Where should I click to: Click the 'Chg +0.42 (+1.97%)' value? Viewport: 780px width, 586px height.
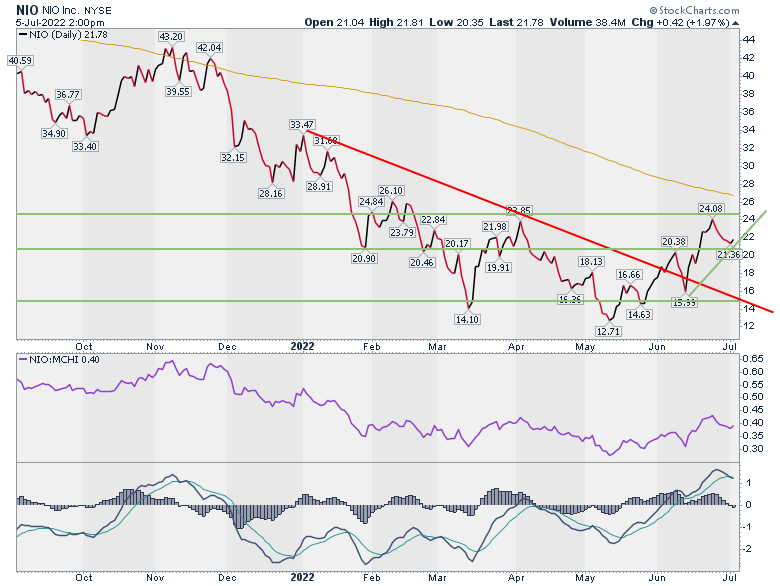point(680,22)
